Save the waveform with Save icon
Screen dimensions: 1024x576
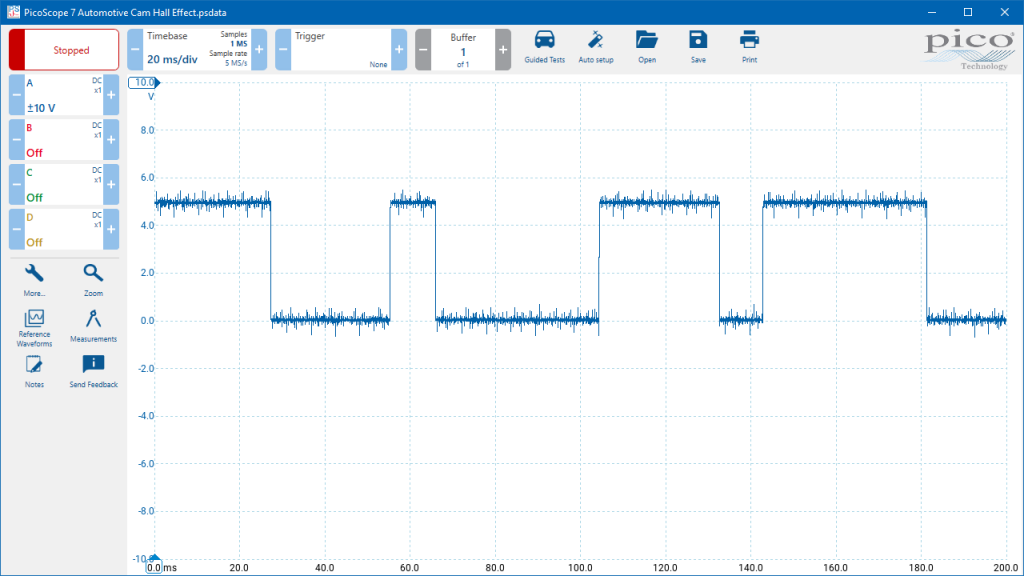coord(698,48)
